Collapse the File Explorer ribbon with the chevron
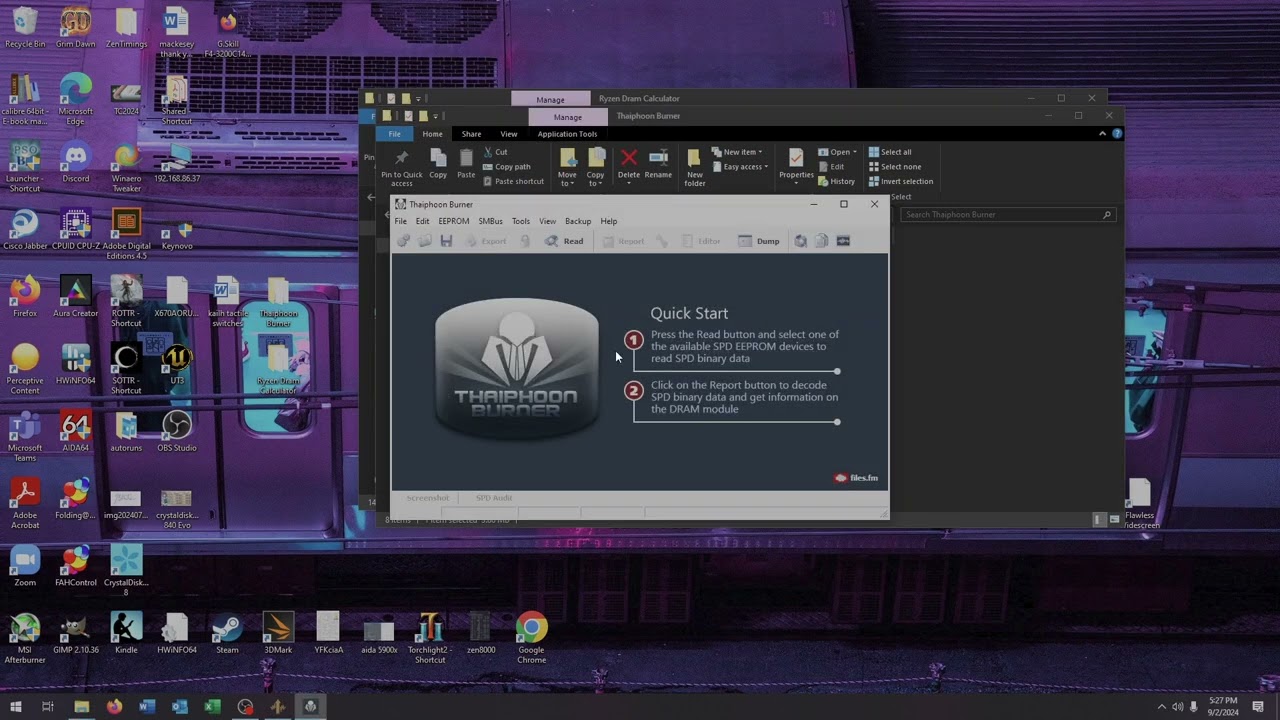Screen dimensions: 1280x720 tap(1103, 134)
